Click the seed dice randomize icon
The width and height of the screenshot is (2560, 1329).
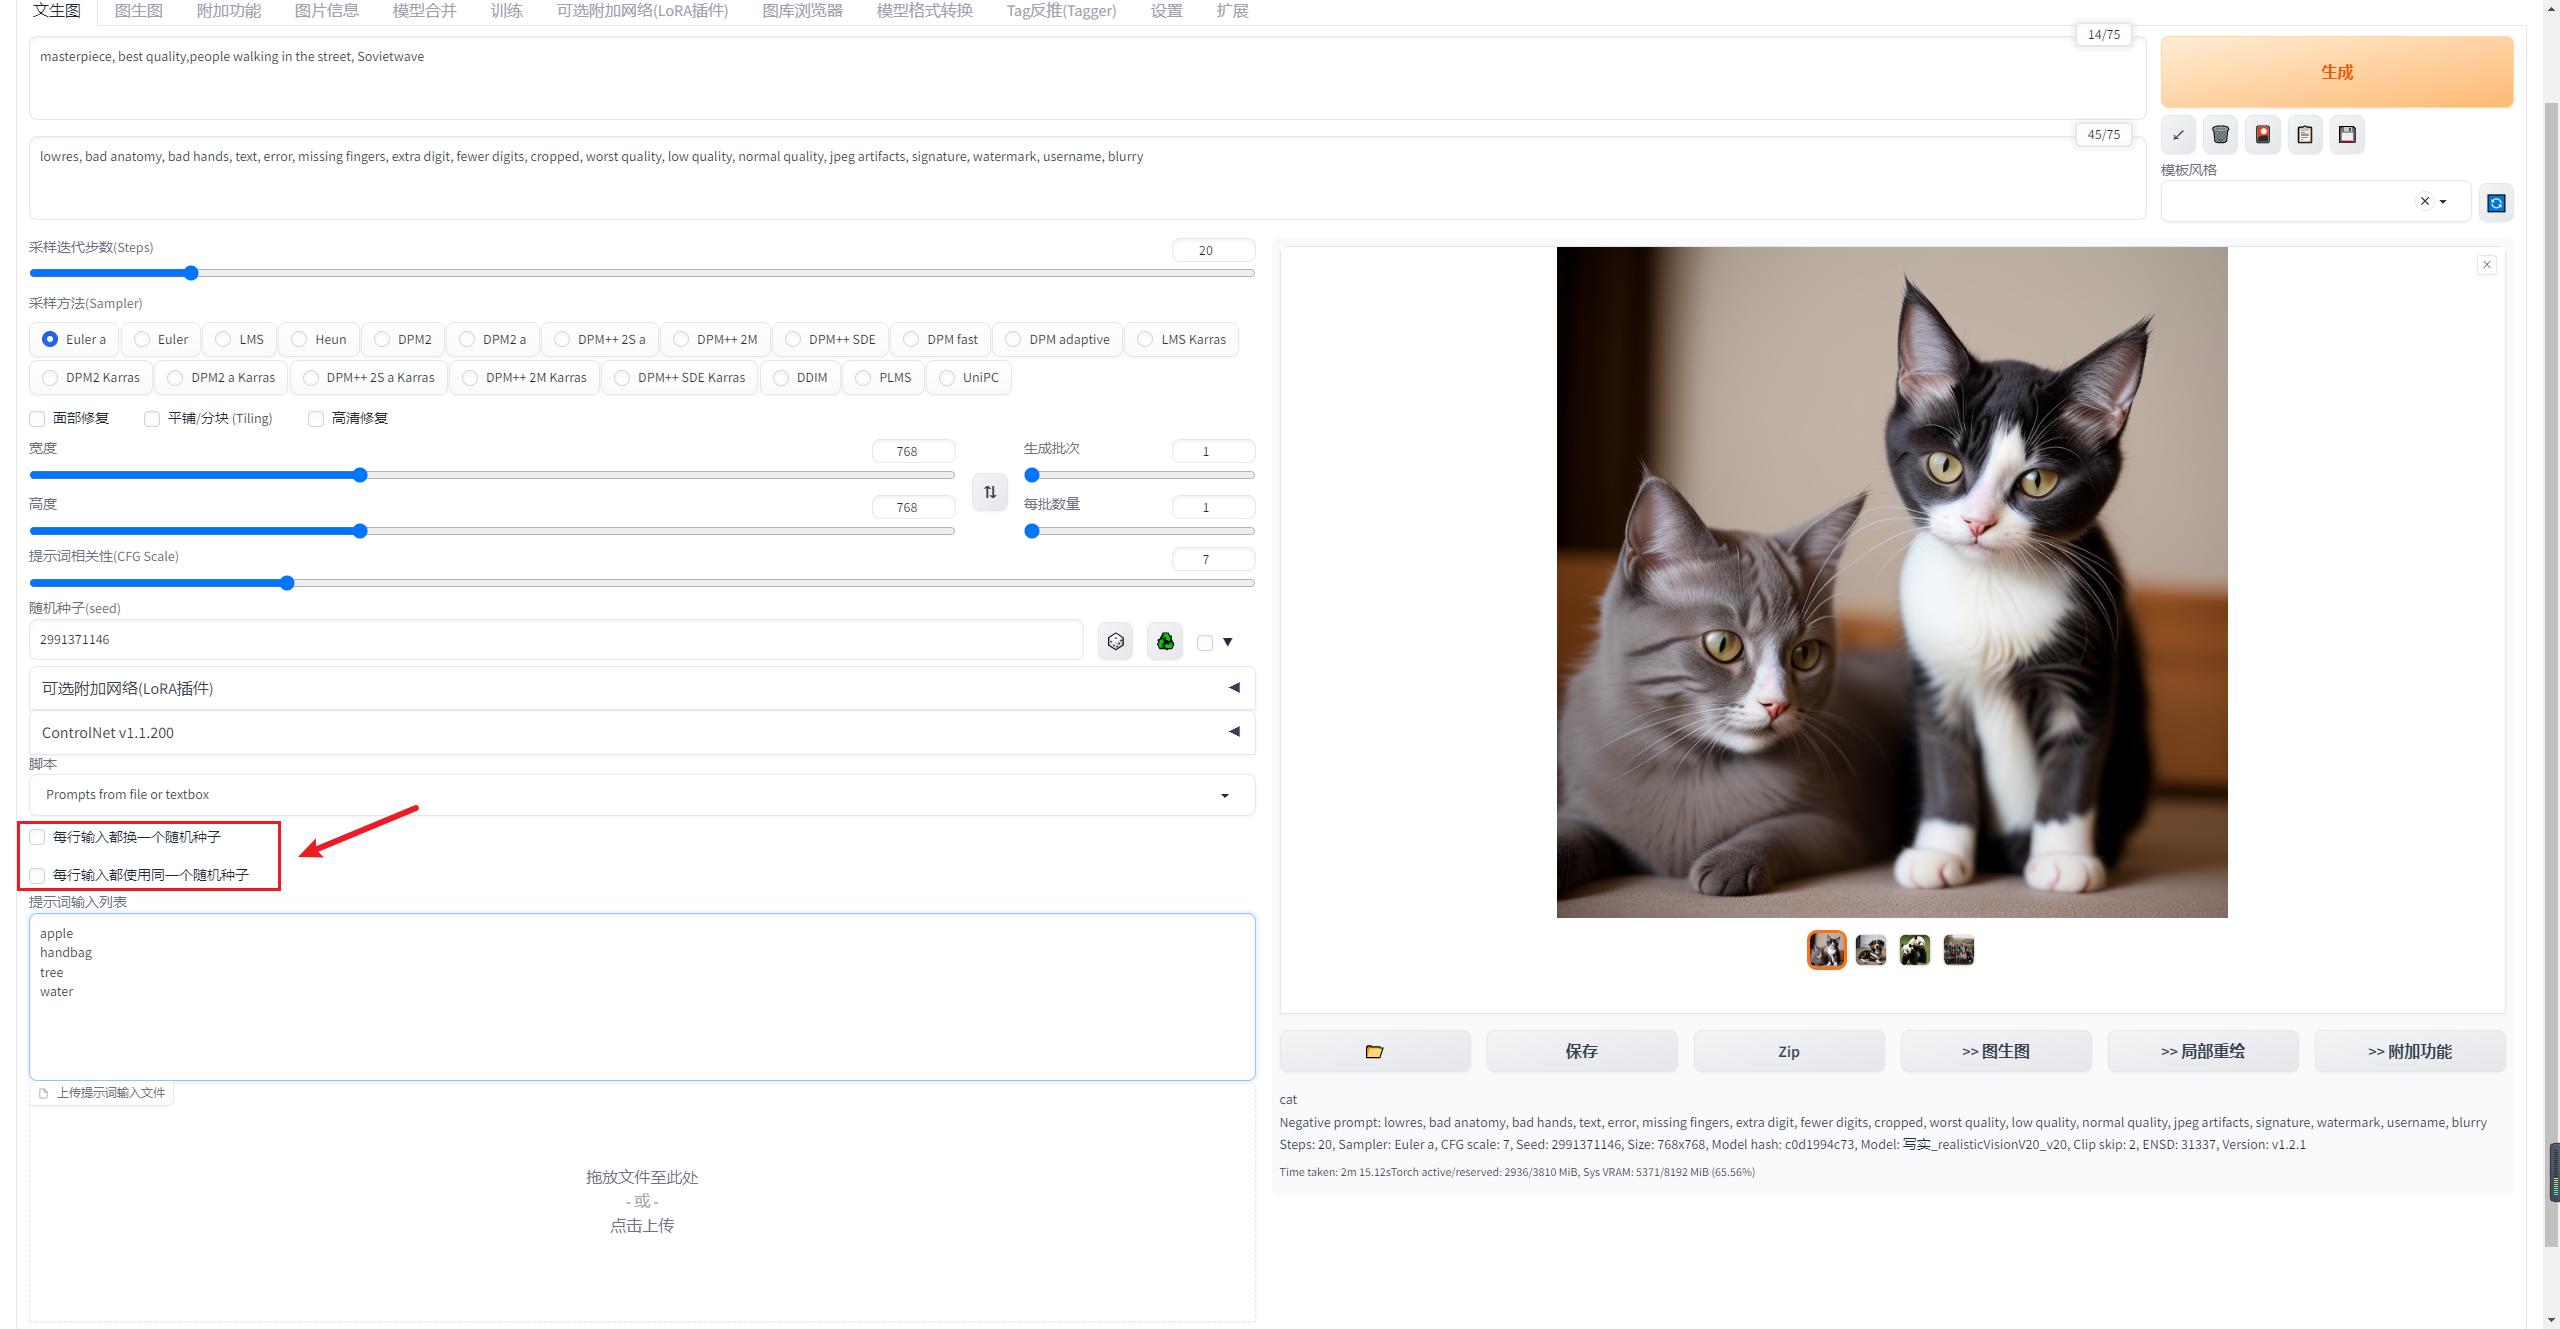(x=1116, y=640)
